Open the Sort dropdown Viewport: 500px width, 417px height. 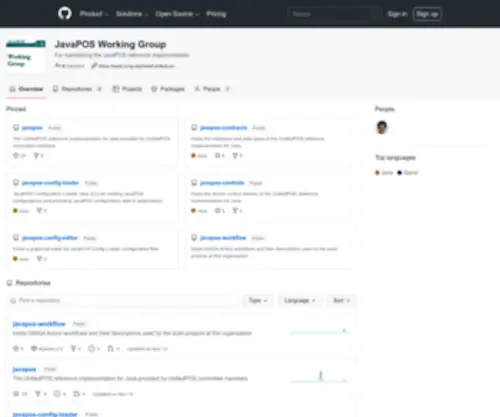point(341,301)
